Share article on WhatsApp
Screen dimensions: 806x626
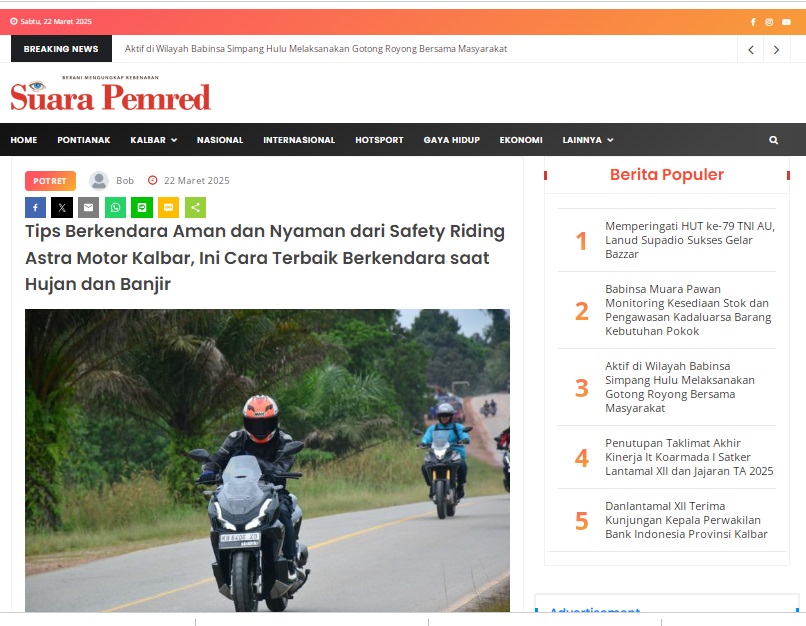(115, 208)
